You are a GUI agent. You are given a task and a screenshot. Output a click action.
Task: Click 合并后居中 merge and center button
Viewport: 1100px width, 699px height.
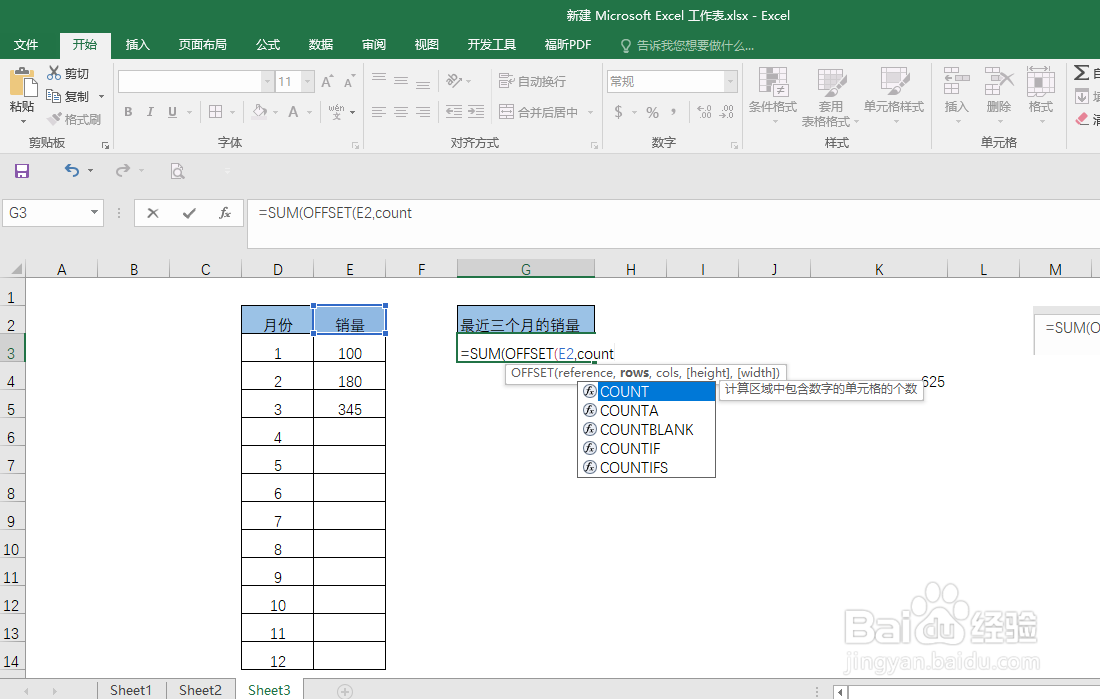pyautogui.click(x=539, y=112)
